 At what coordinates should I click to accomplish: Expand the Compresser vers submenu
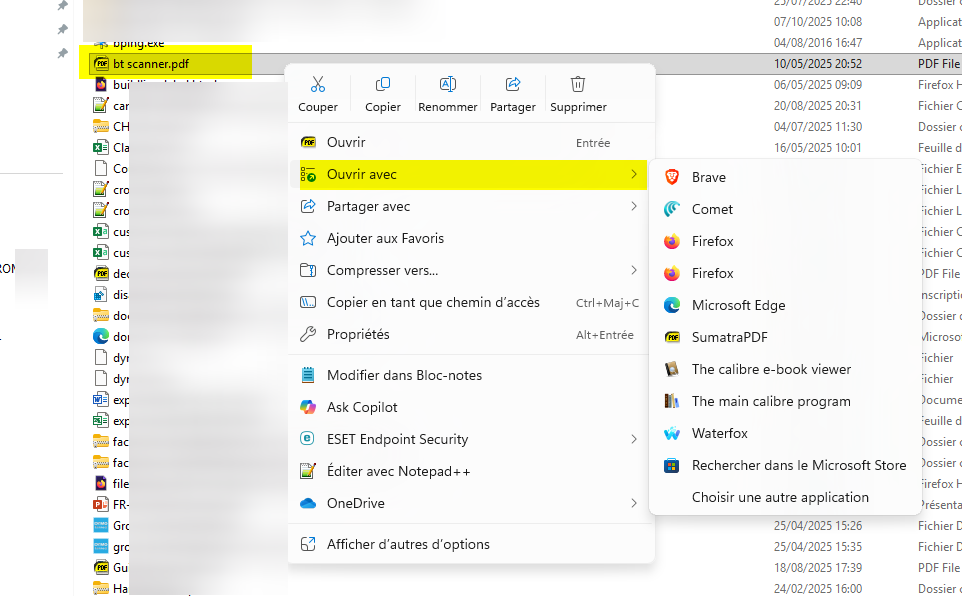634,270
